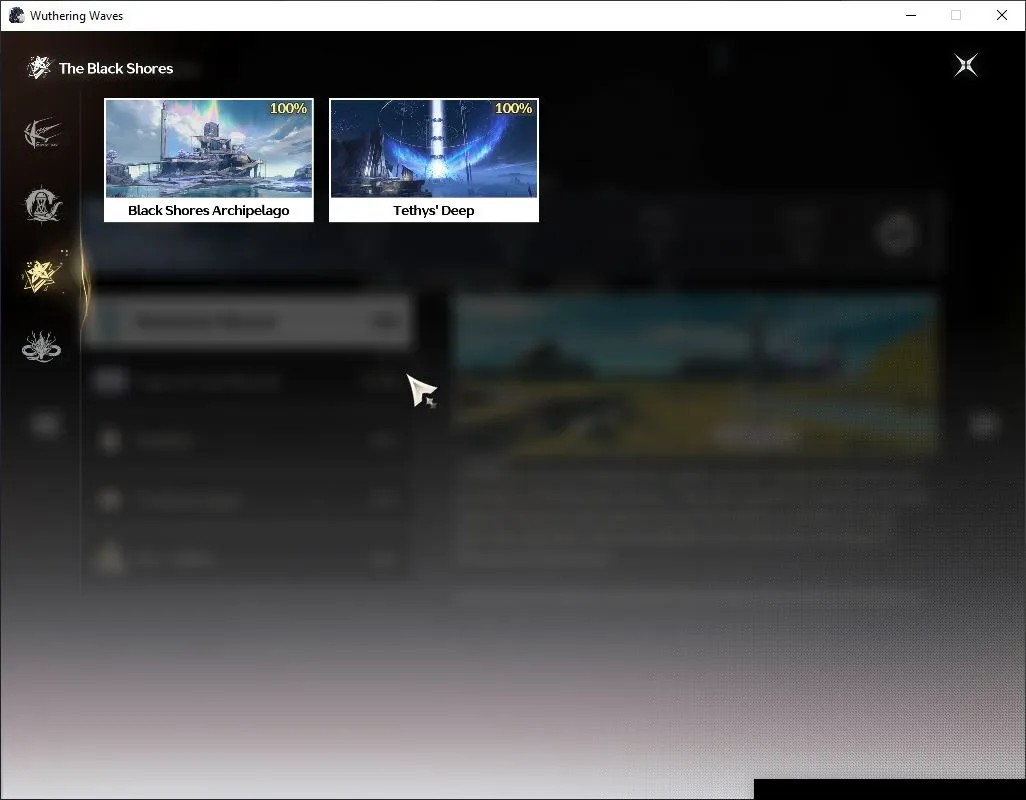Select the first region emblem in sidebar
This screenshot has width=1026, height=800.
pos(43,133)
